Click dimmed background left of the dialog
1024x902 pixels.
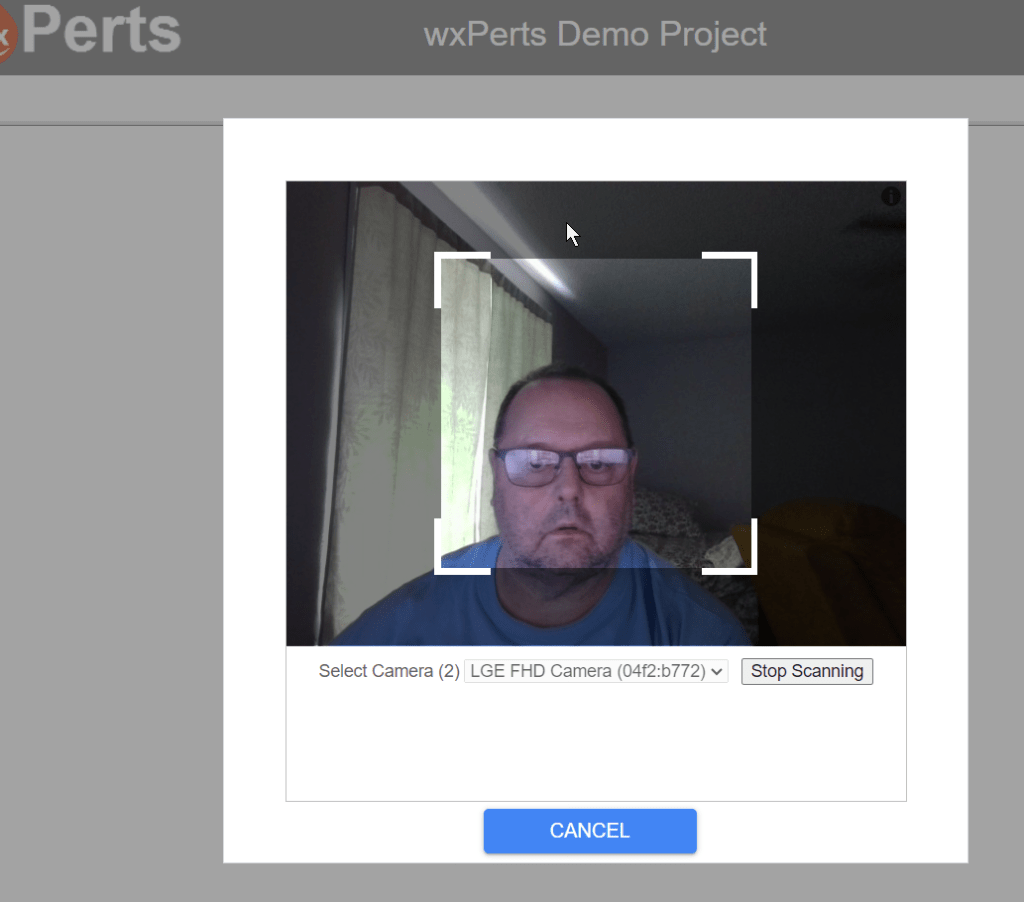(110, 500)
